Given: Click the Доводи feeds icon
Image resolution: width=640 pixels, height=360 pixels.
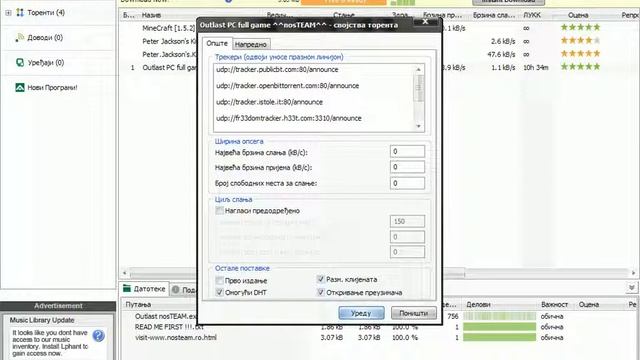Looking at the screenshot, I should coord(20,38).
